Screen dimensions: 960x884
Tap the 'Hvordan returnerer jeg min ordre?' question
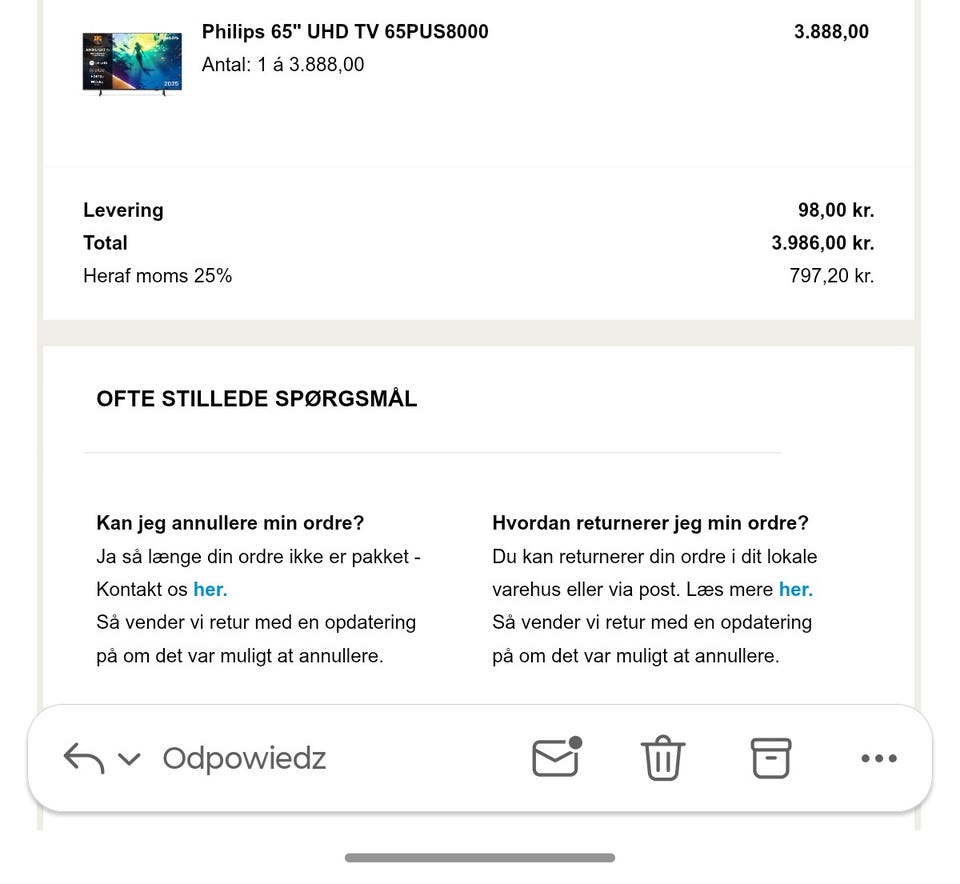point(652,522)
